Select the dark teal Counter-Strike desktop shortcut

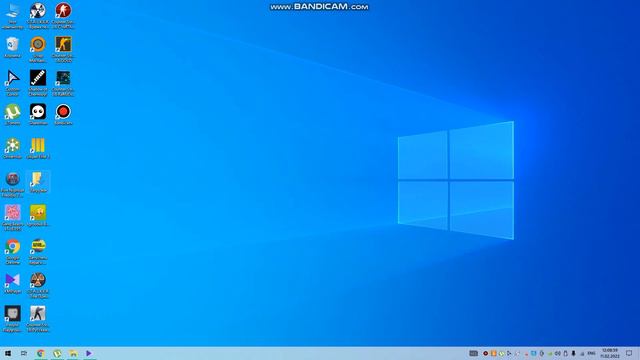pyautogui.click(x=63, y=83)
